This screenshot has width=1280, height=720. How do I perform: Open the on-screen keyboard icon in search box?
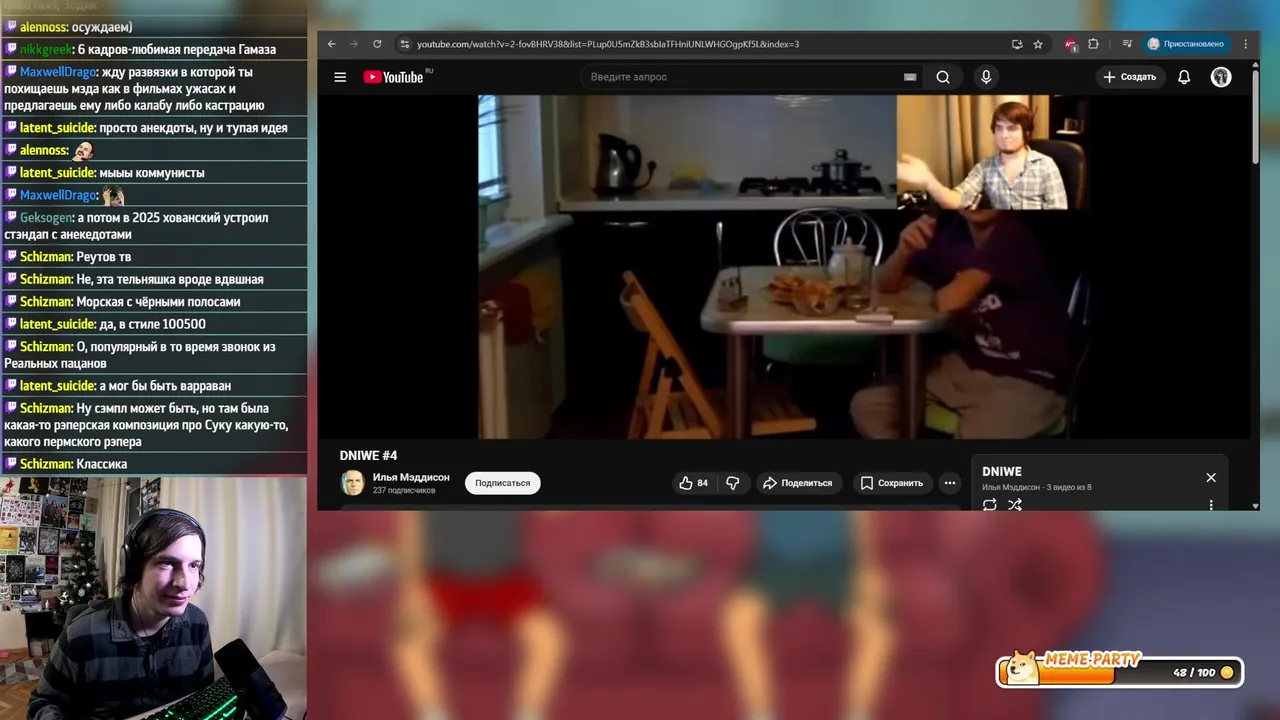[x=910, y=77]
